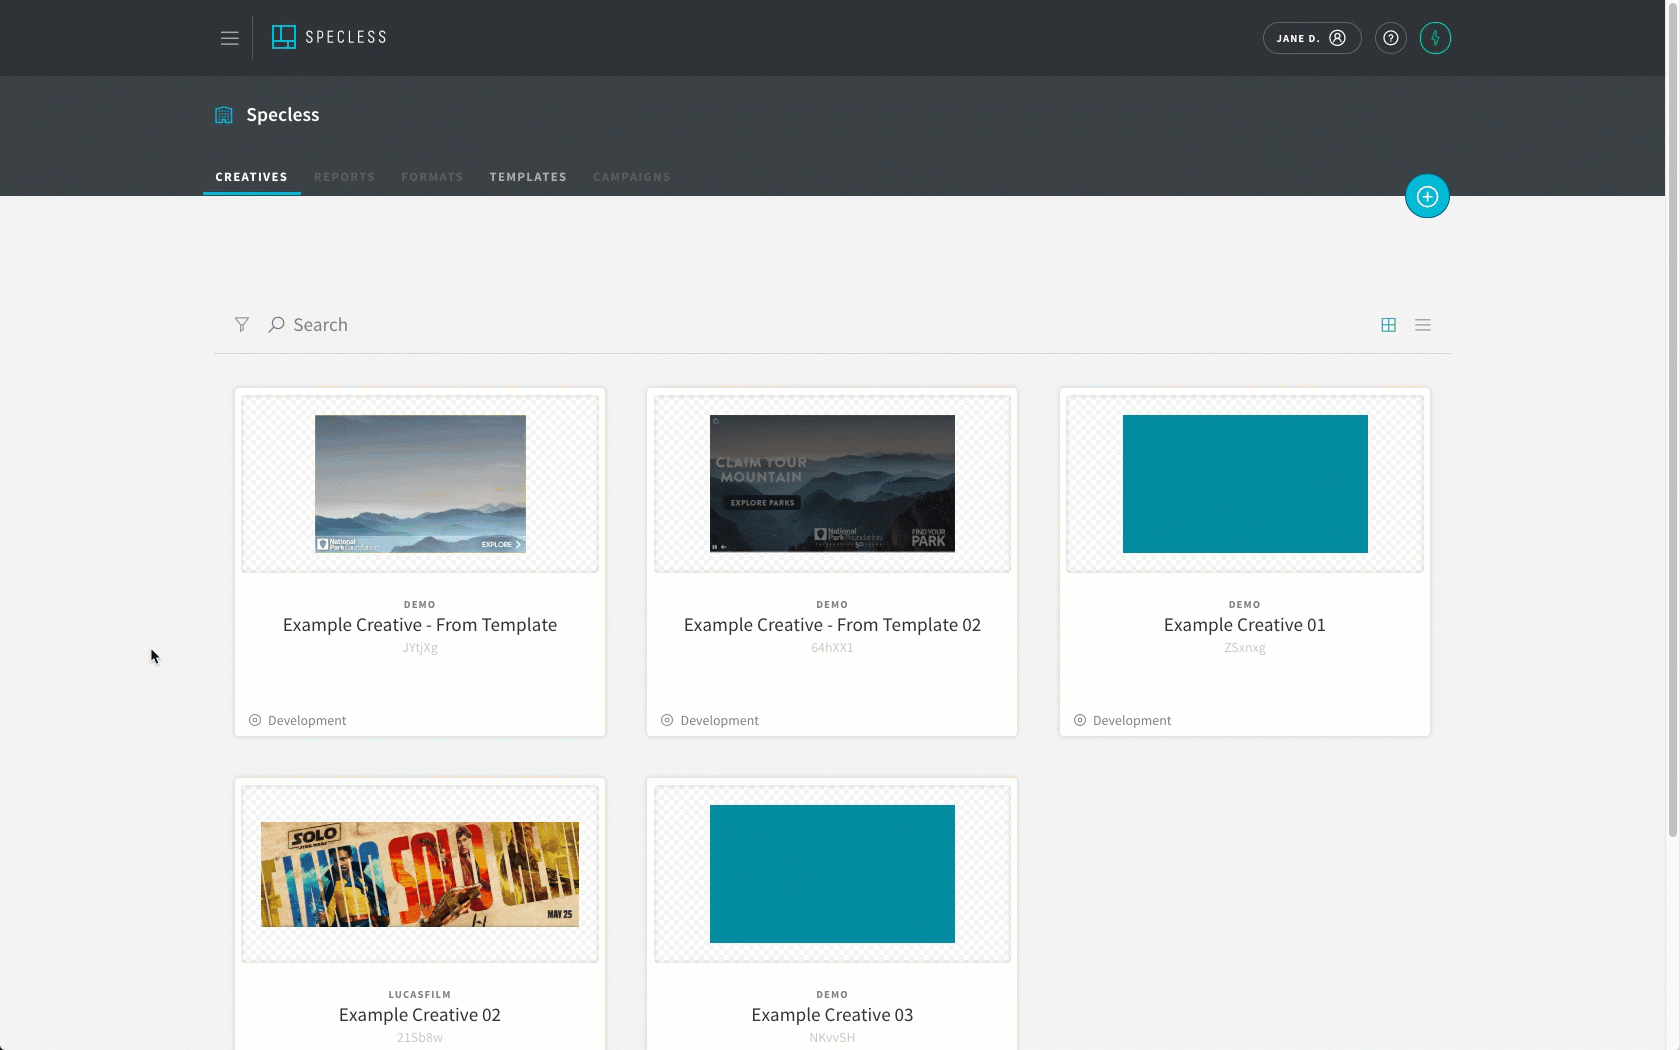Click the Specless logo
1680x1050 pixels.
click(329, 37)
